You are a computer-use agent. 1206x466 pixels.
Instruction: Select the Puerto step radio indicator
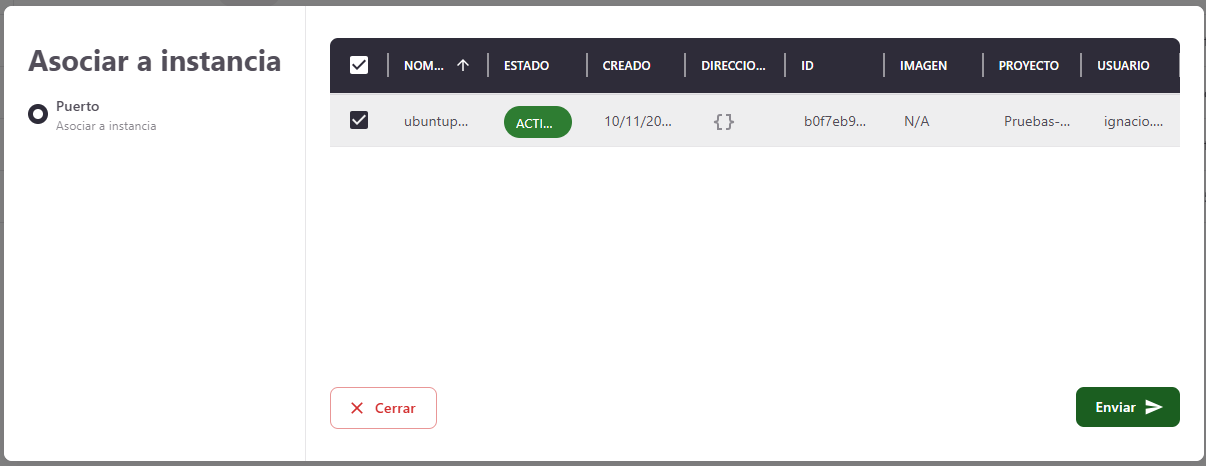click(x=38, y=114)
